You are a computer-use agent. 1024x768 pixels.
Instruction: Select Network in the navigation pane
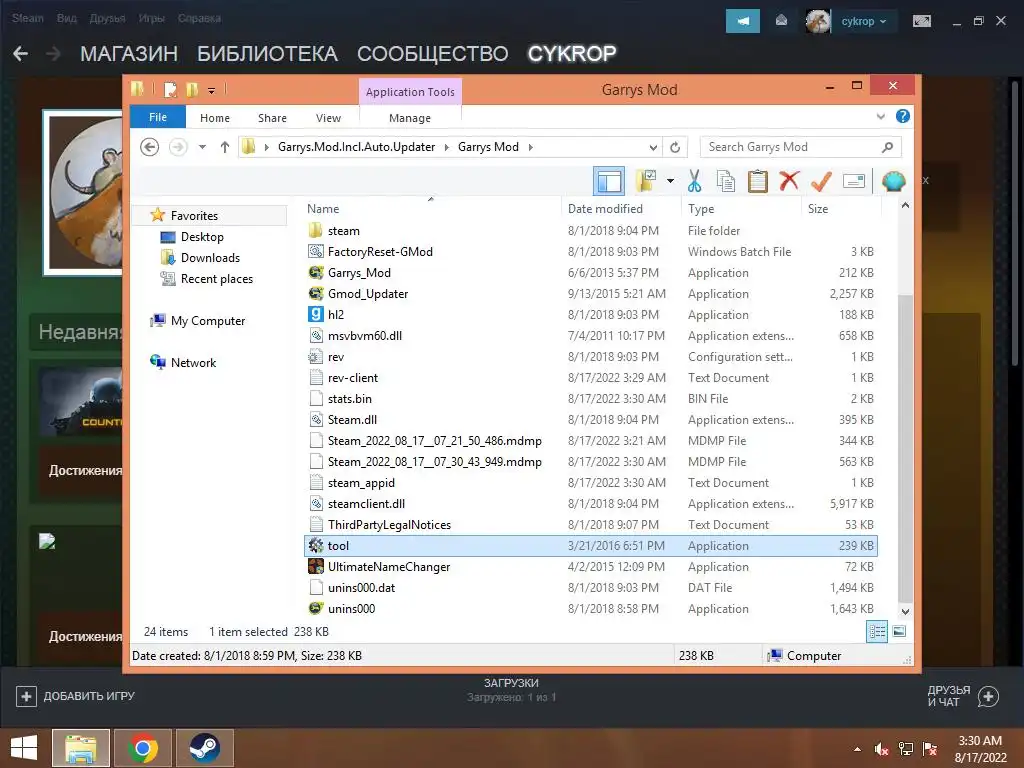[x=193, y=362]
